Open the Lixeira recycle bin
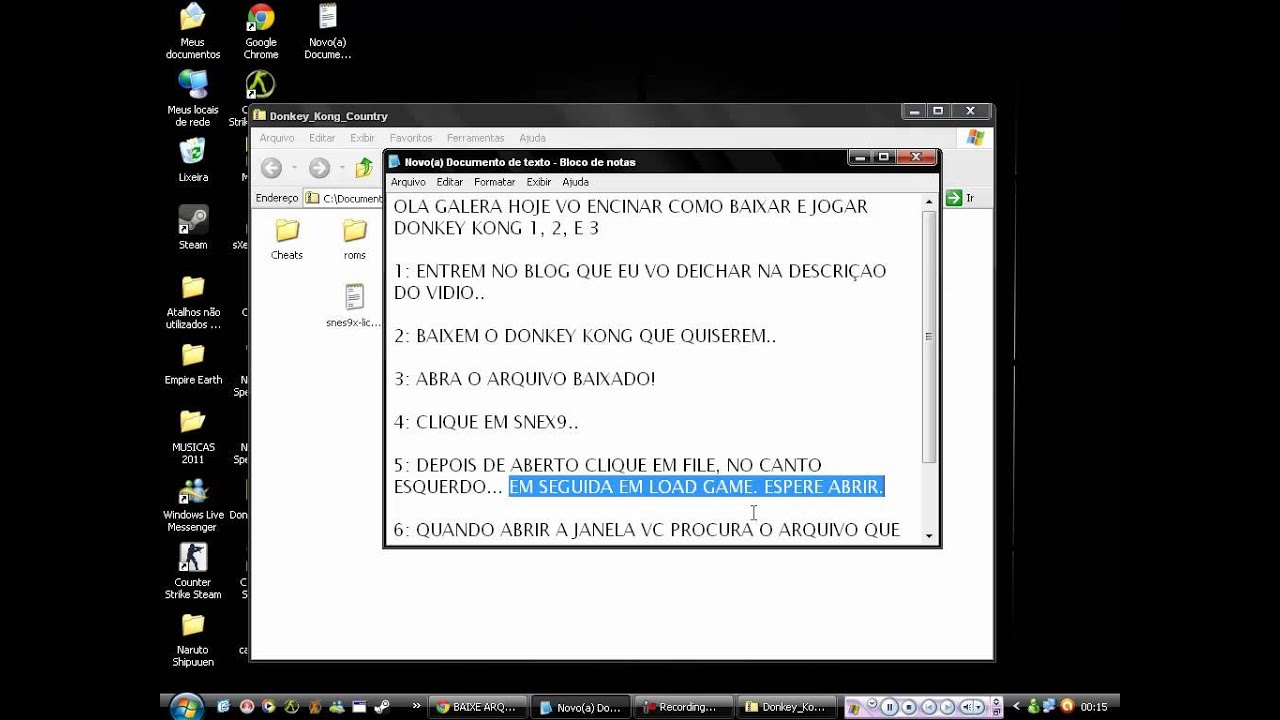The image size is (1280, 720). click(193, 160)
